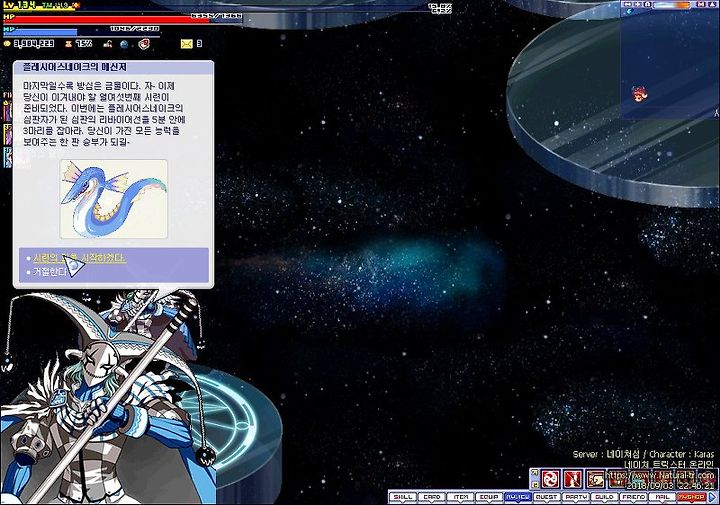Click the small signal bars status icon

tap(108, 44)
